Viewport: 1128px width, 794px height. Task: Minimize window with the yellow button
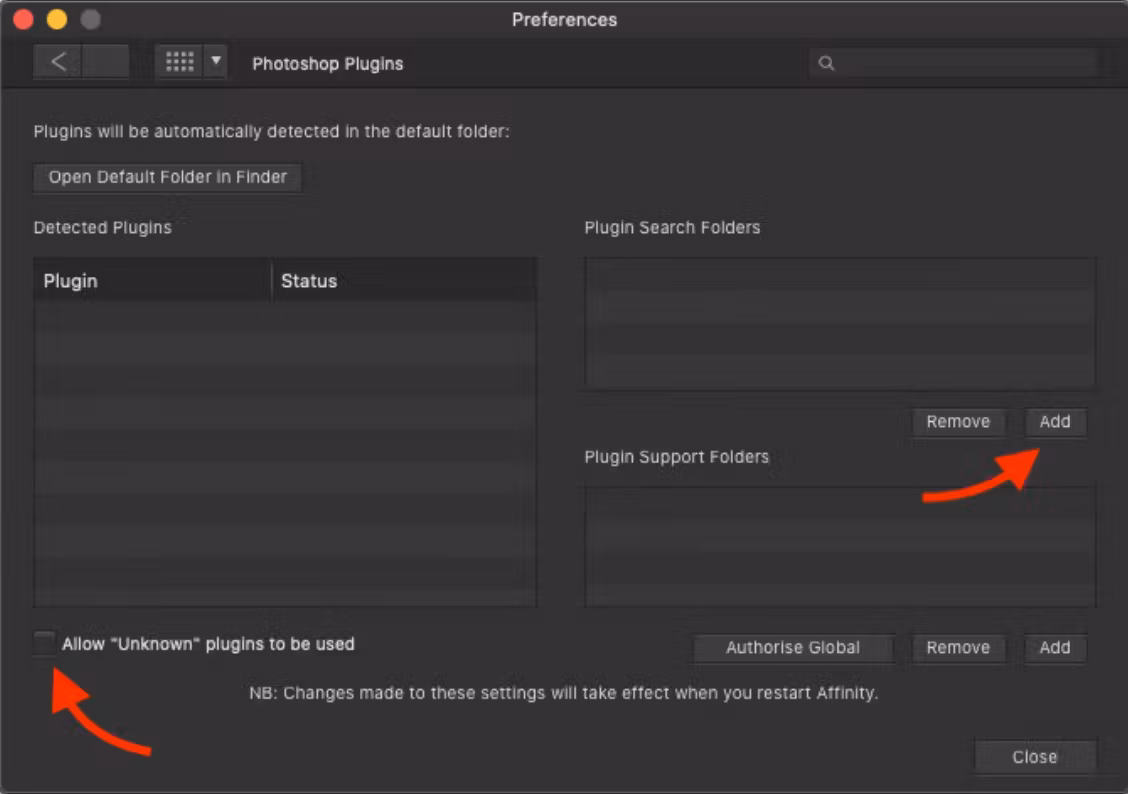click(57, 19)
